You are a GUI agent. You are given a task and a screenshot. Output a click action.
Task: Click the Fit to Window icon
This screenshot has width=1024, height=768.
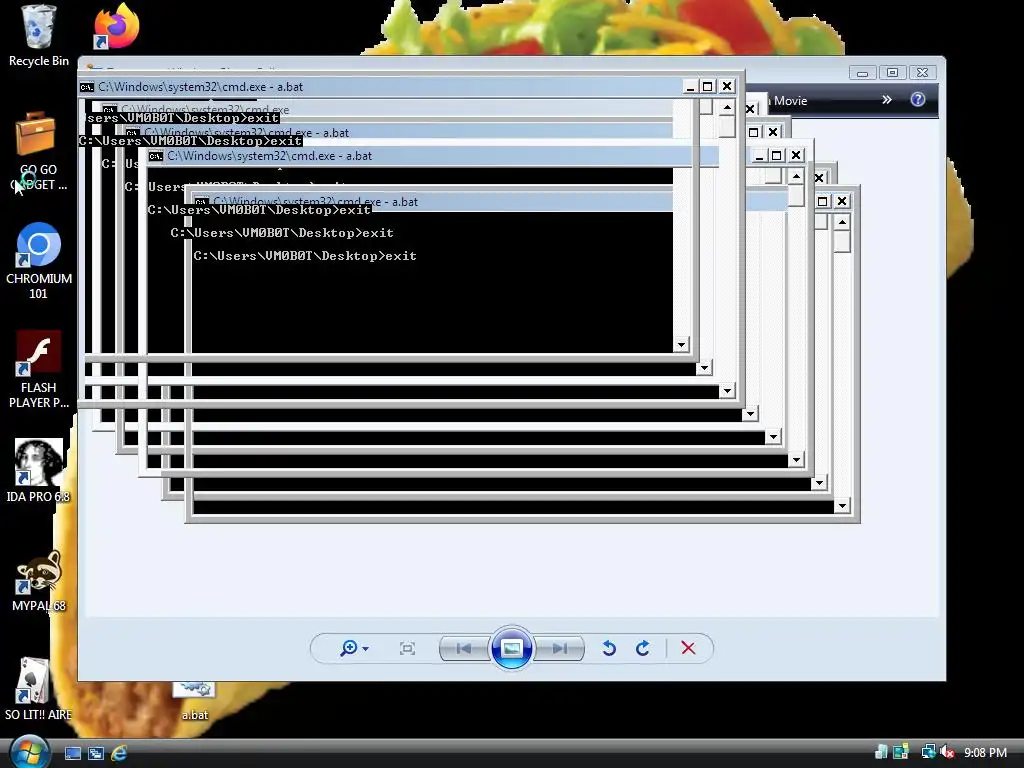pos(407,648)
